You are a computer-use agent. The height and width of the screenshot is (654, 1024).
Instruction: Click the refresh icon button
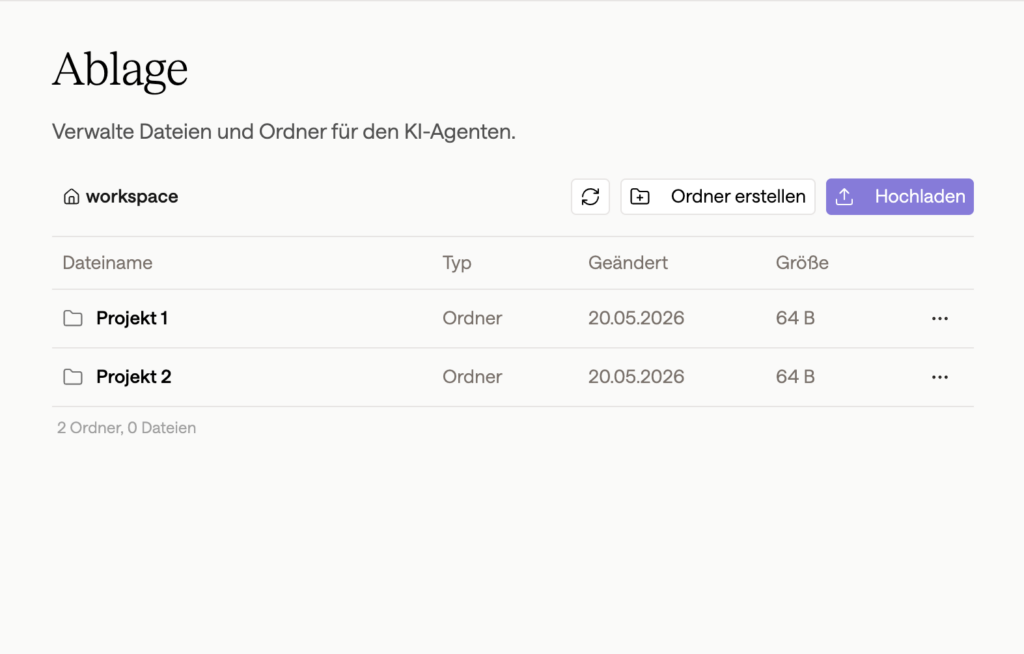(590, 197)
